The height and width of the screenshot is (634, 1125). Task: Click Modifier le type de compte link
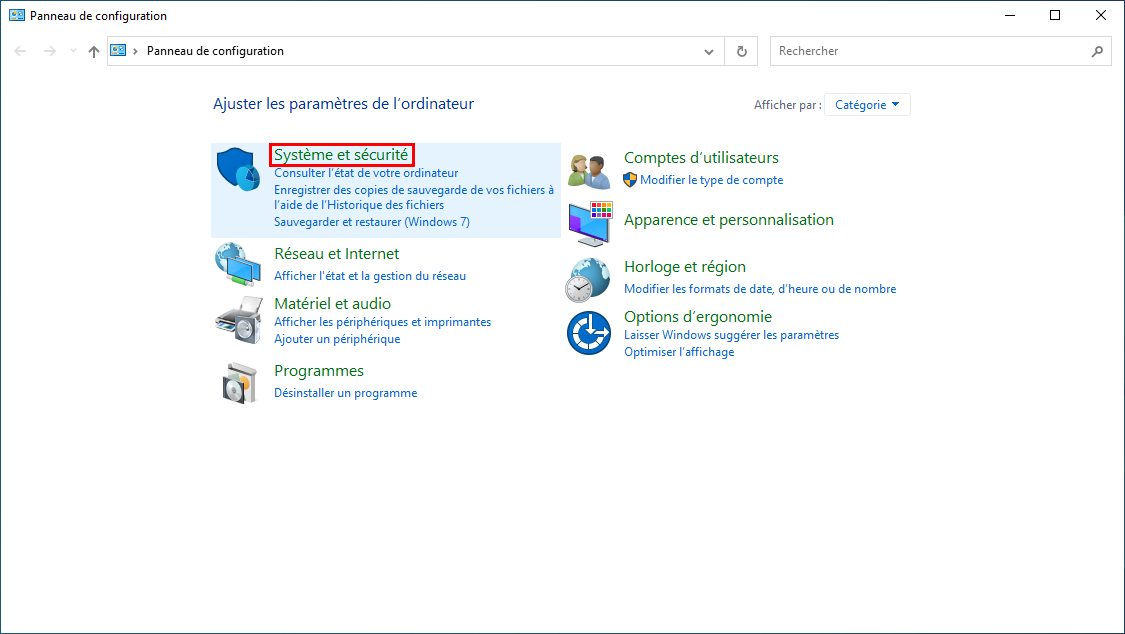(711, 180)
